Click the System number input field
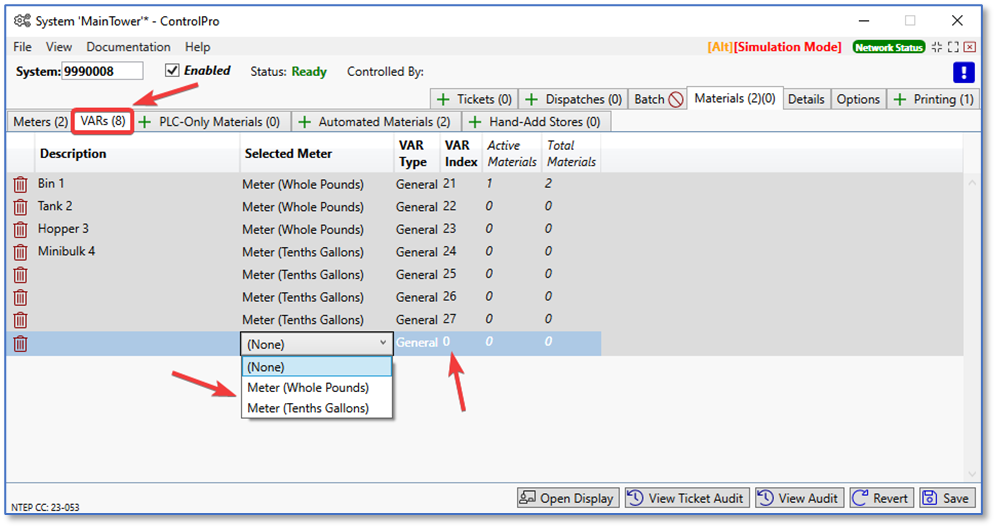The height and width of the screenshot is (528, 996). tap(102, 71)
